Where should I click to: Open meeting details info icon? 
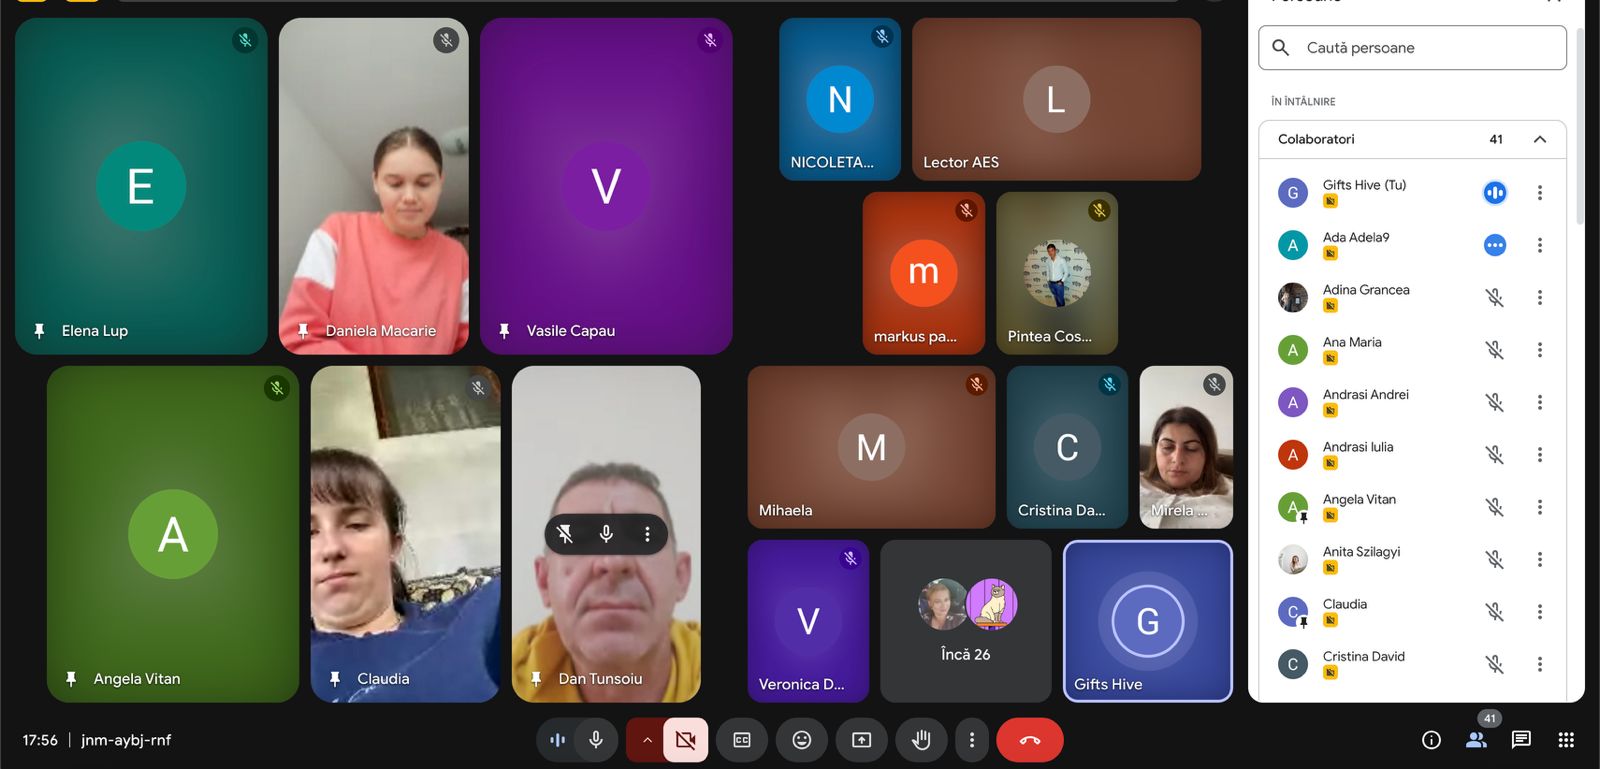pos(1431,740)
